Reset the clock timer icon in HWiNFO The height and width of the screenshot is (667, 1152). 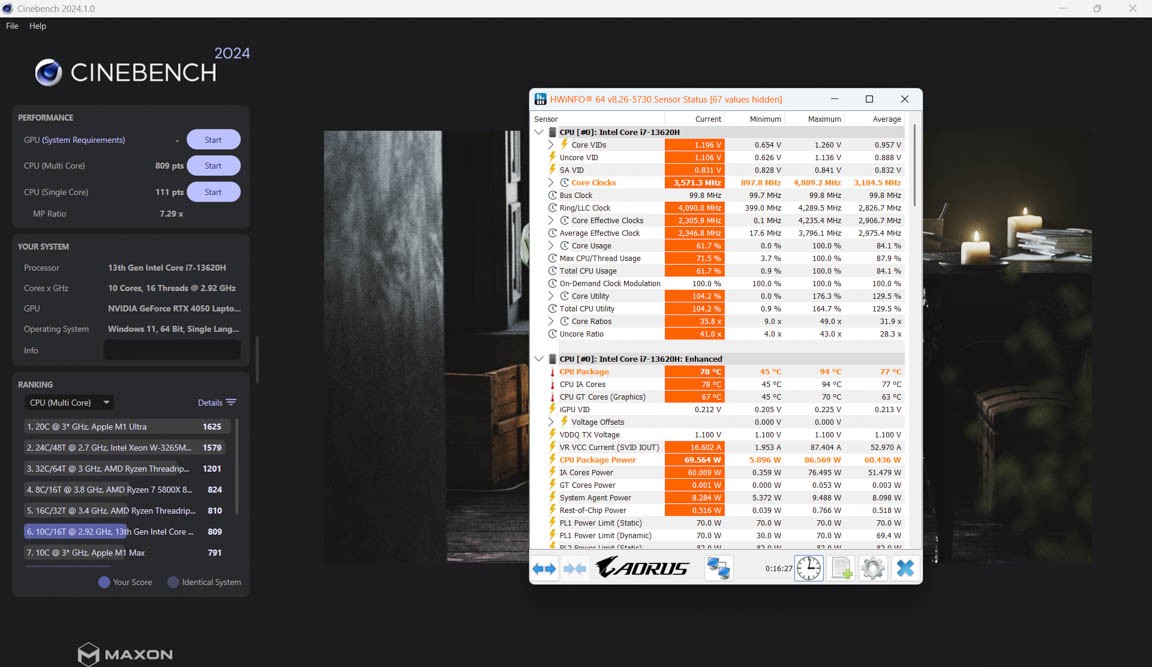(x=809, y=568)
